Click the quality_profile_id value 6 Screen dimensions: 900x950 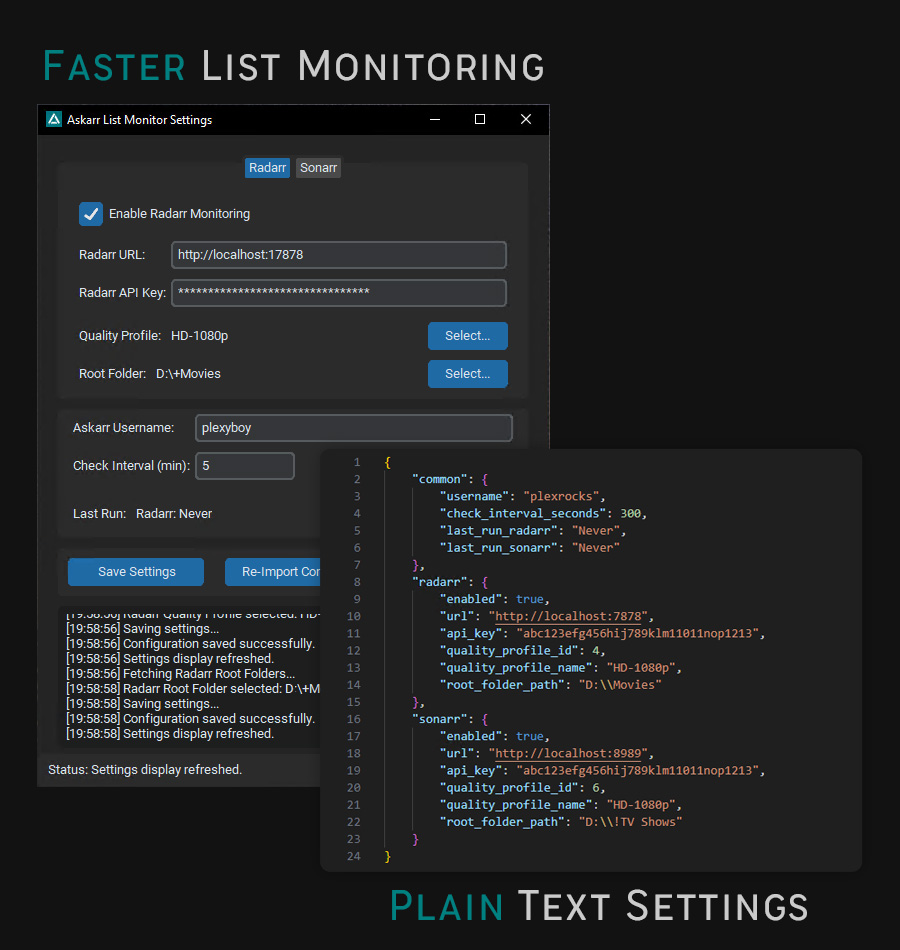596,788
